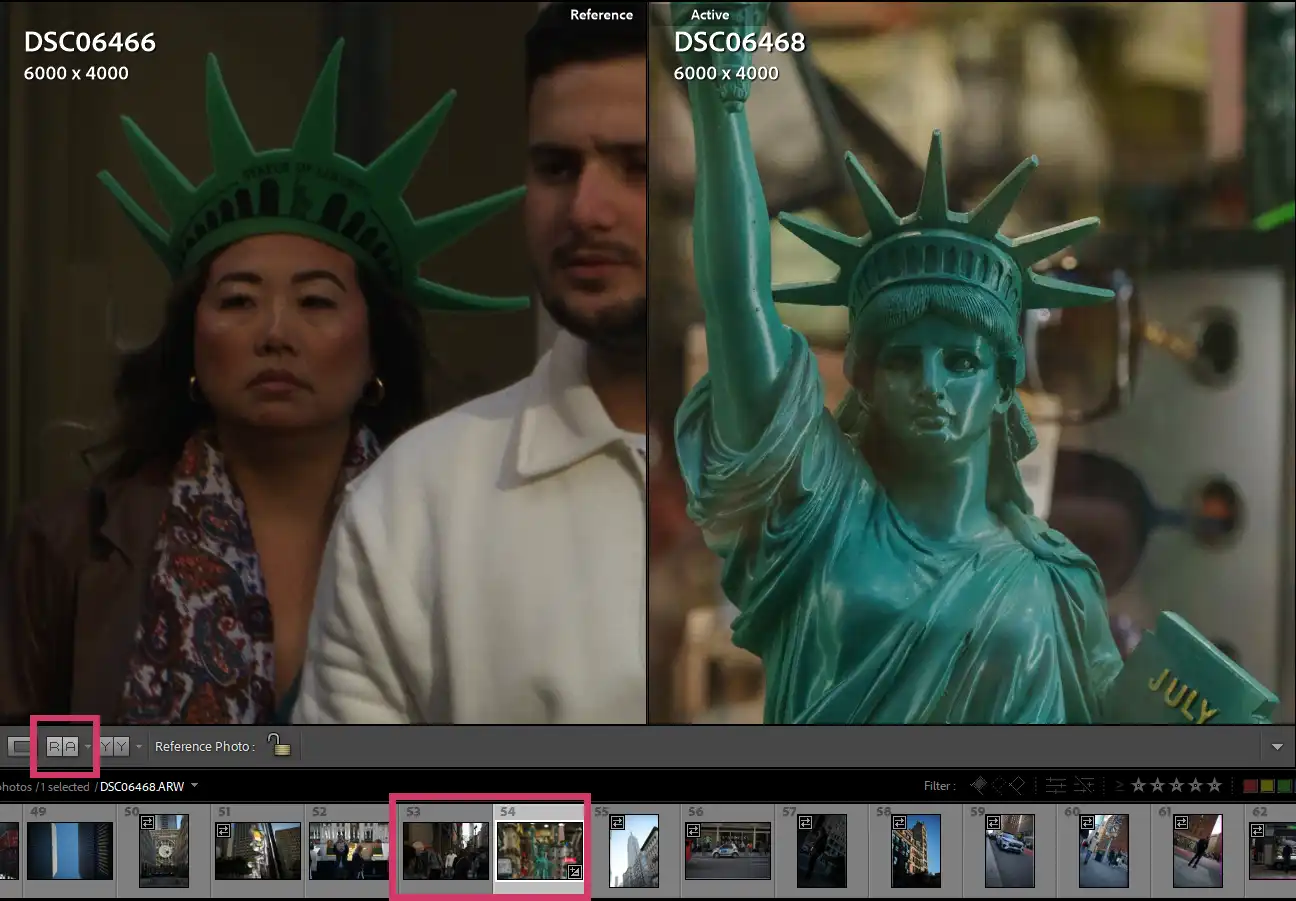Switch to Loupe view

tap(17, 745)
